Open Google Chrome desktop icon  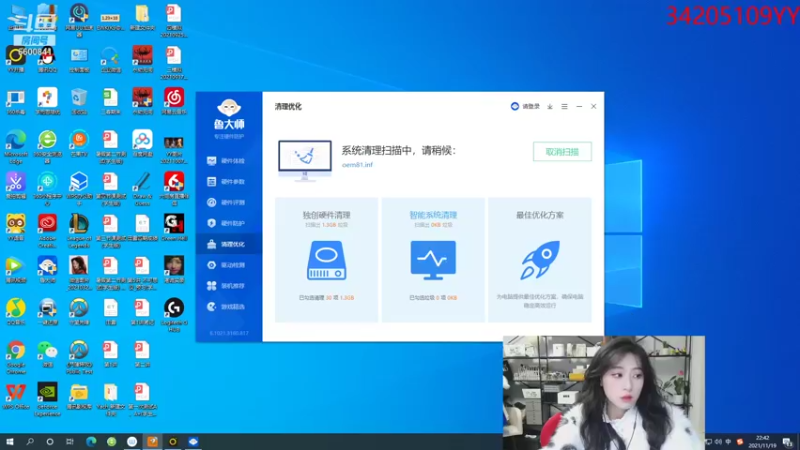pos(15,357)
